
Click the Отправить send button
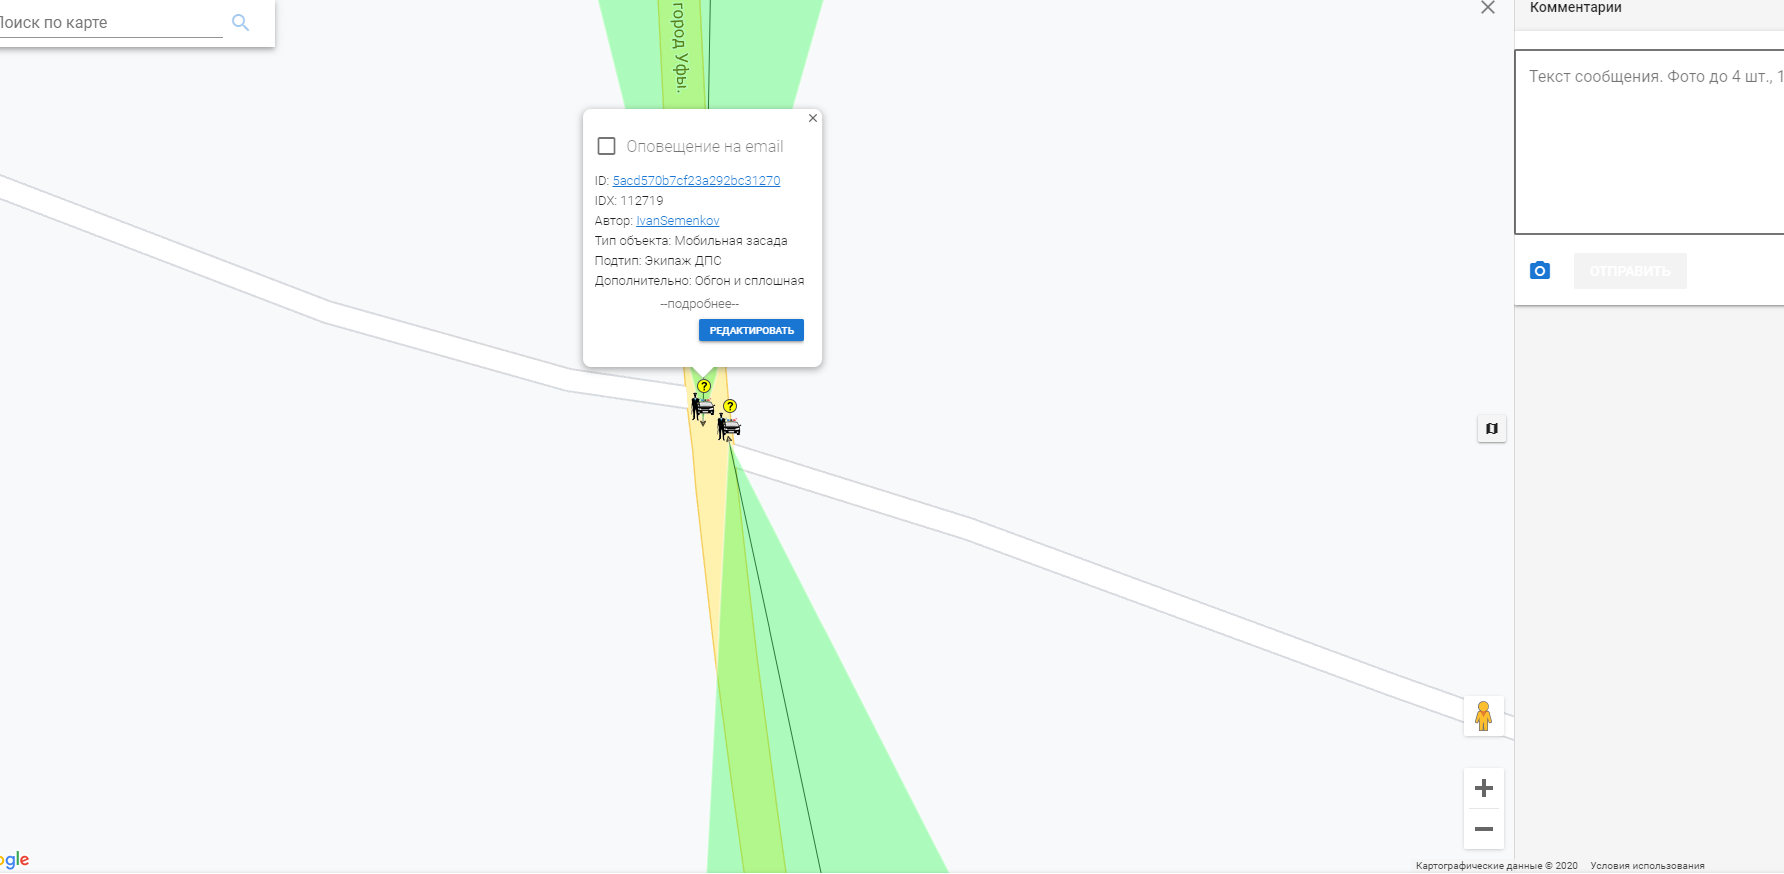tap(1630, 271)
